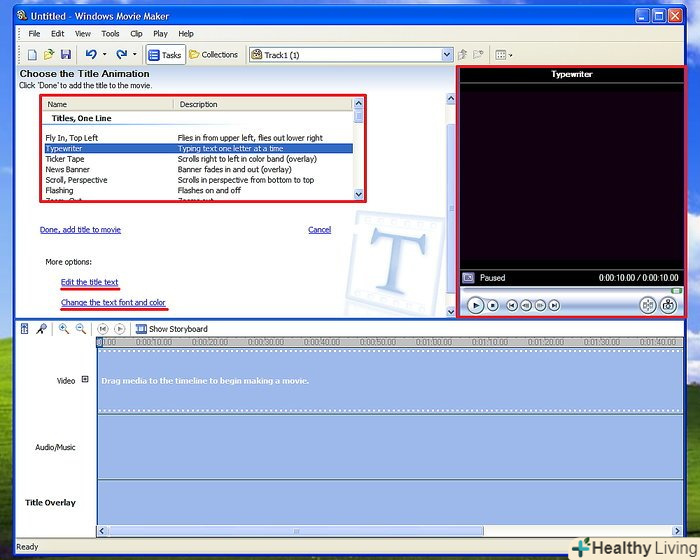This screenshot has width=700, height=560.
Task: Click task pane scrollbar up arrow
Action: (451, 98)
